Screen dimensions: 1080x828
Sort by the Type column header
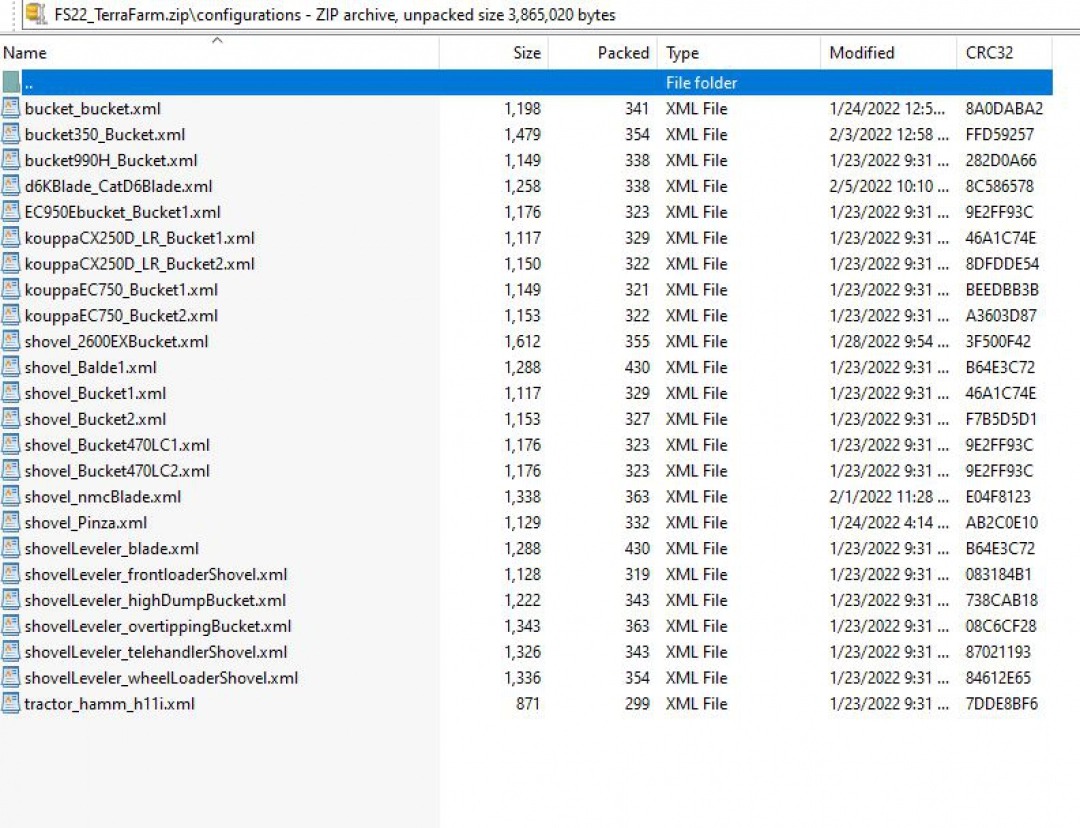tap(682, 54)
